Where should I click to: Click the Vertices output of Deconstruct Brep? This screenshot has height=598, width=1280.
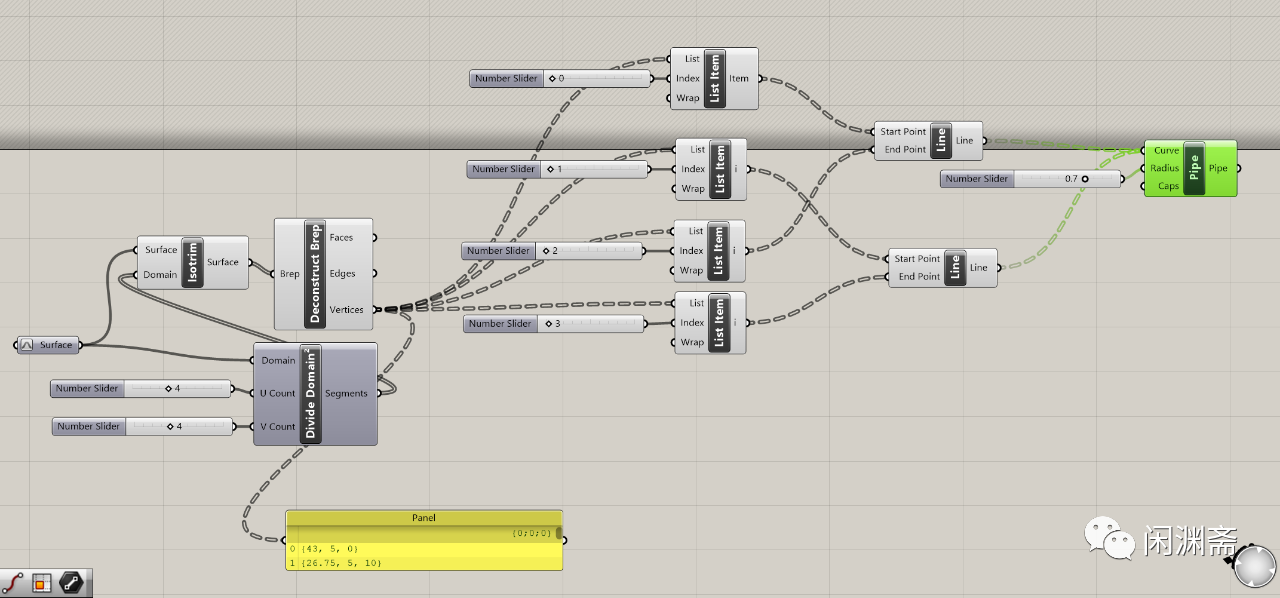pyautogui.click(x=347, y=310)
